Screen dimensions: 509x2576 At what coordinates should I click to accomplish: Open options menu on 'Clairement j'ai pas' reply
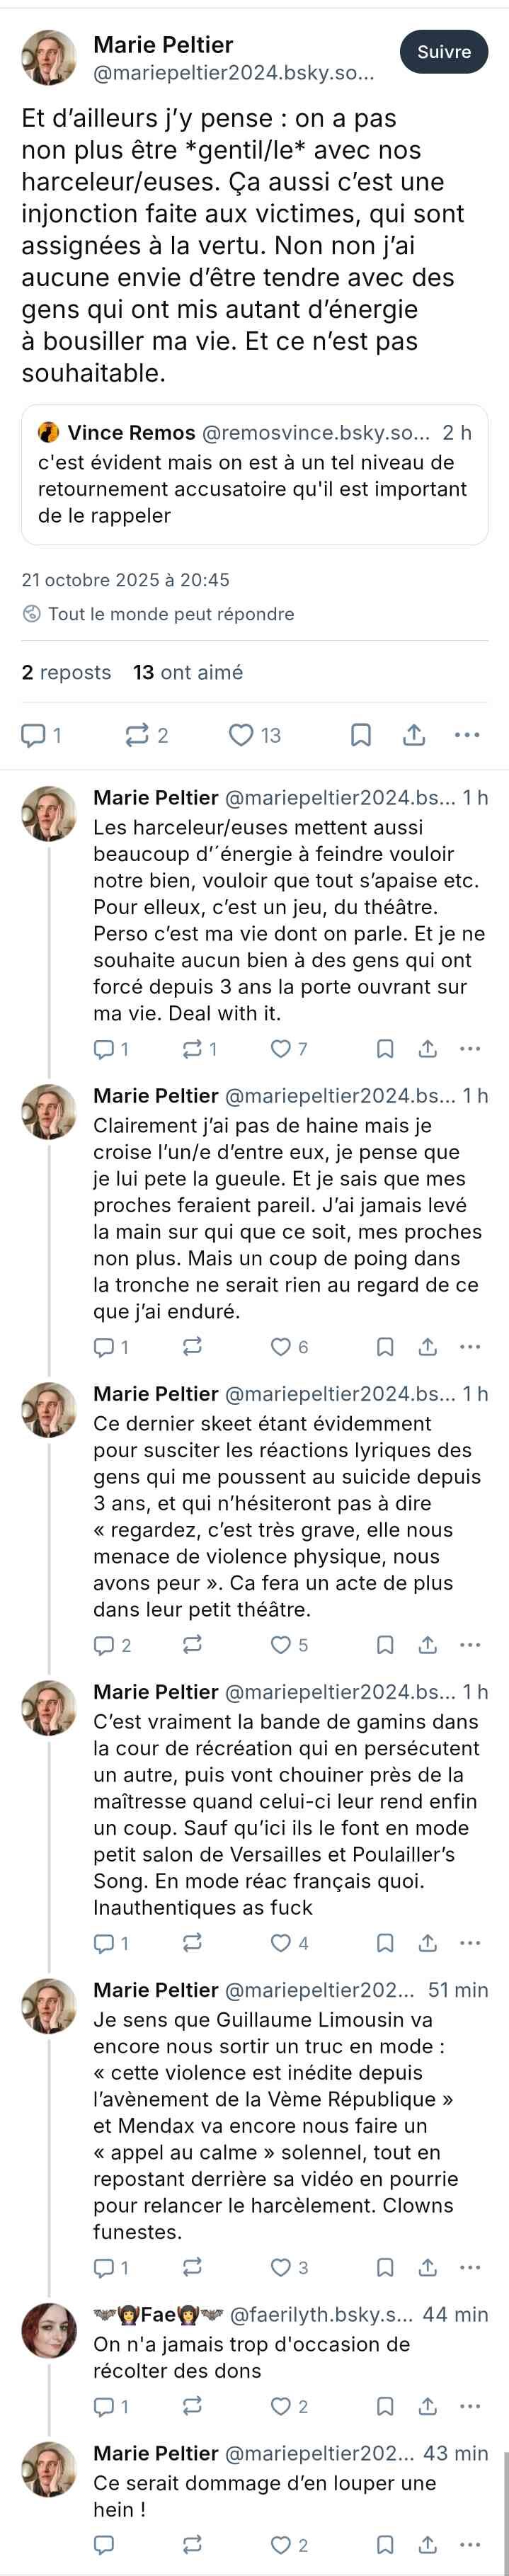[x=470, y=1347]
